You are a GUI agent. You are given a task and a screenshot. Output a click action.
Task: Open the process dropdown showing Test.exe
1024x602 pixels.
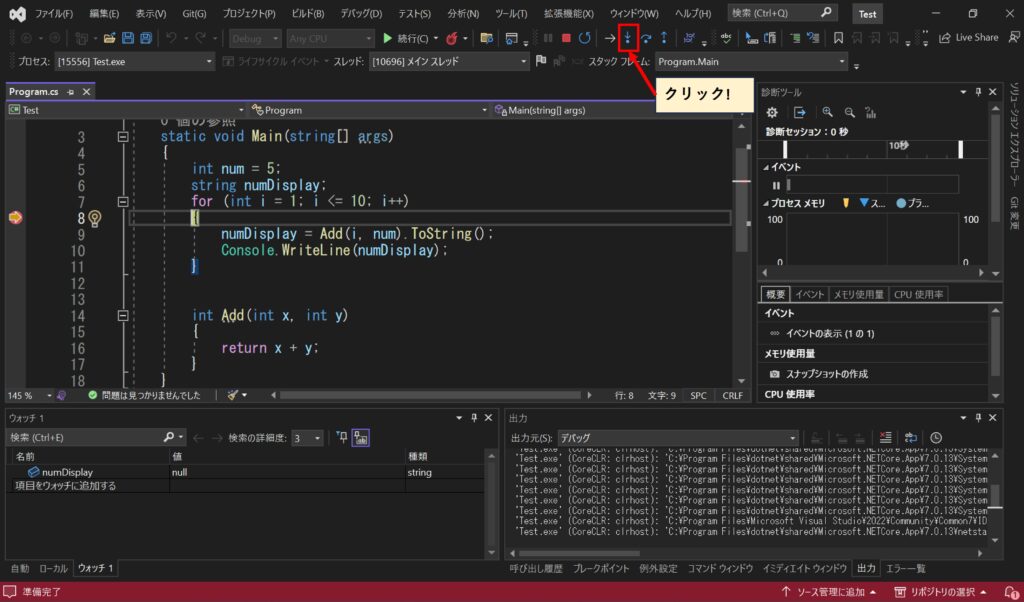[135, 61]
